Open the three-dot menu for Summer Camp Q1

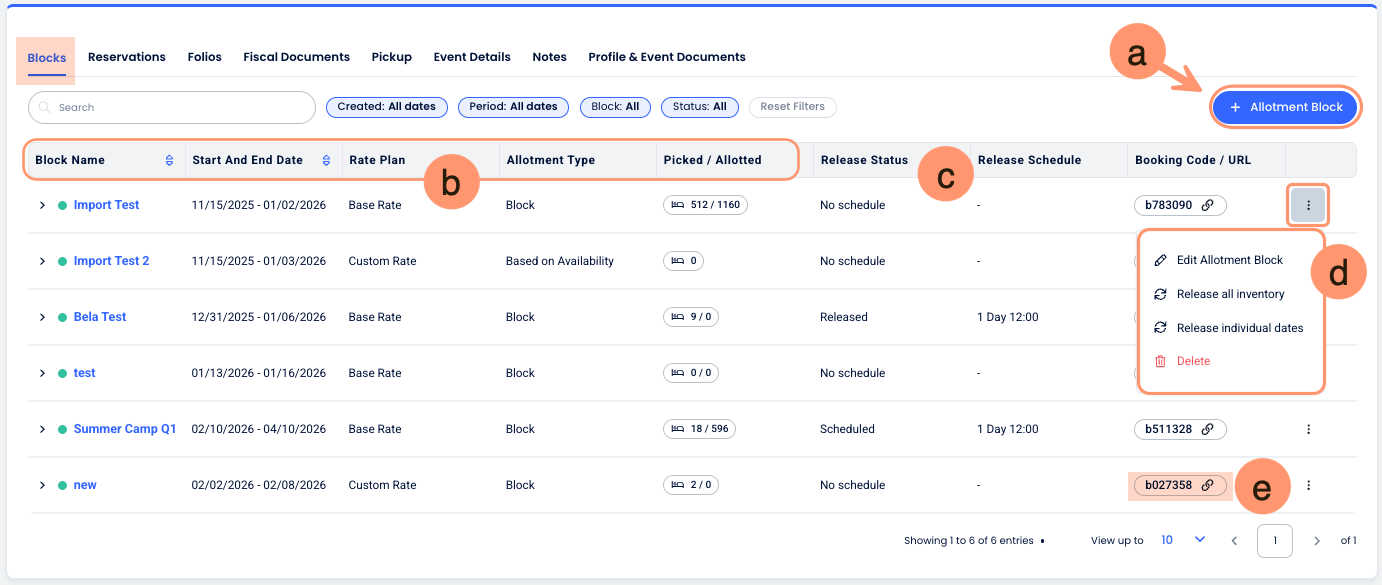[x=1308, y=429]
